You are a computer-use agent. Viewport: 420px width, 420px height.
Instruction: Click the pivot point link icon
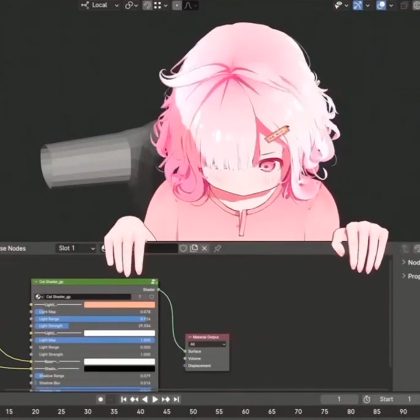[x=131, y=5]
